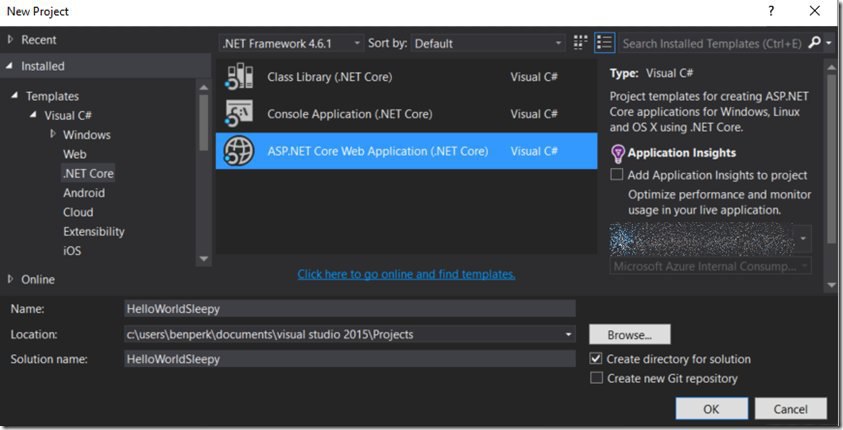Viewport: 843px width, 430px height.
Task: Open the Microsoft Azure Internal Consumption dropdown
Action: (x=710, y=266)
